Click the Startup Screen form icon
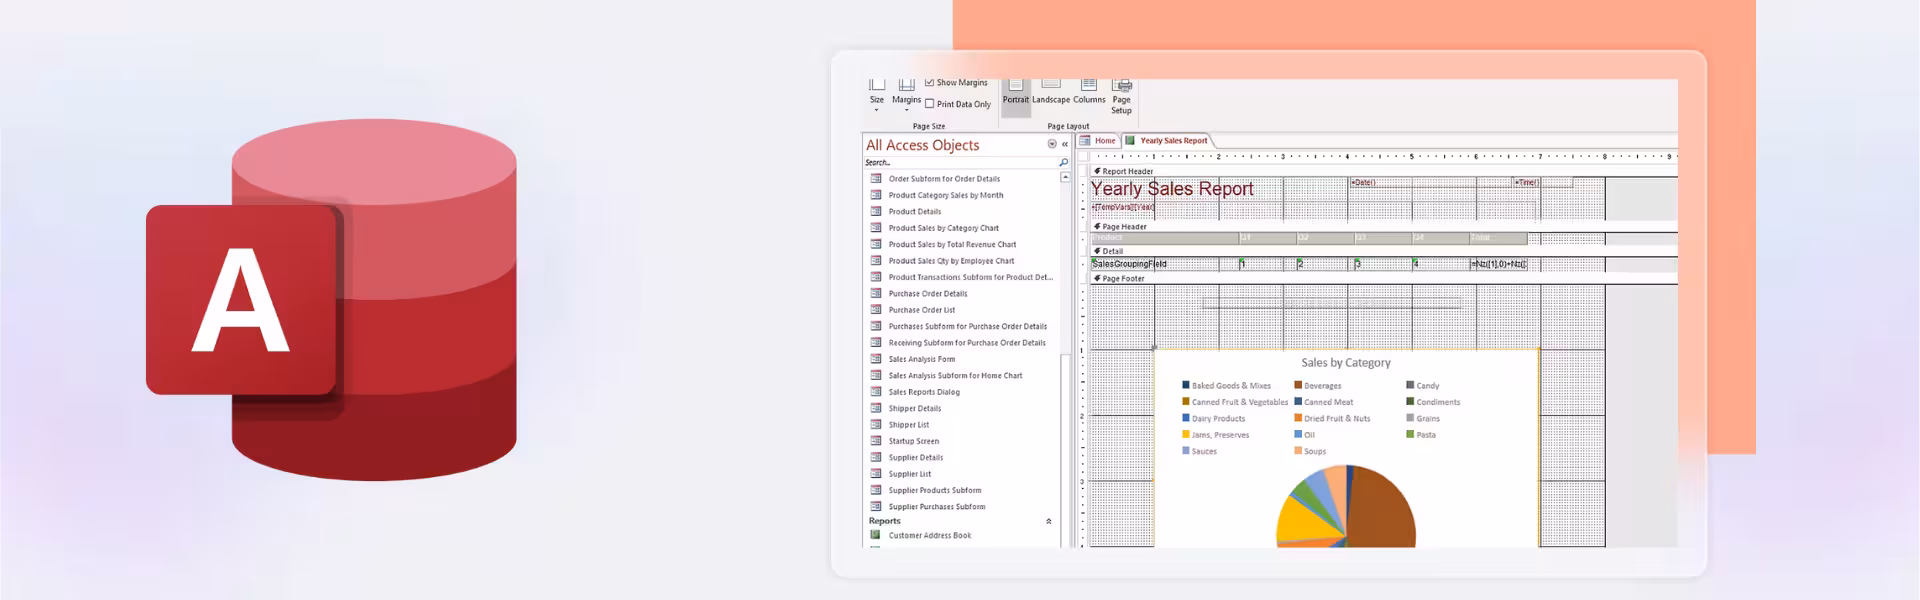1920x600 pixels. [876, 441]
